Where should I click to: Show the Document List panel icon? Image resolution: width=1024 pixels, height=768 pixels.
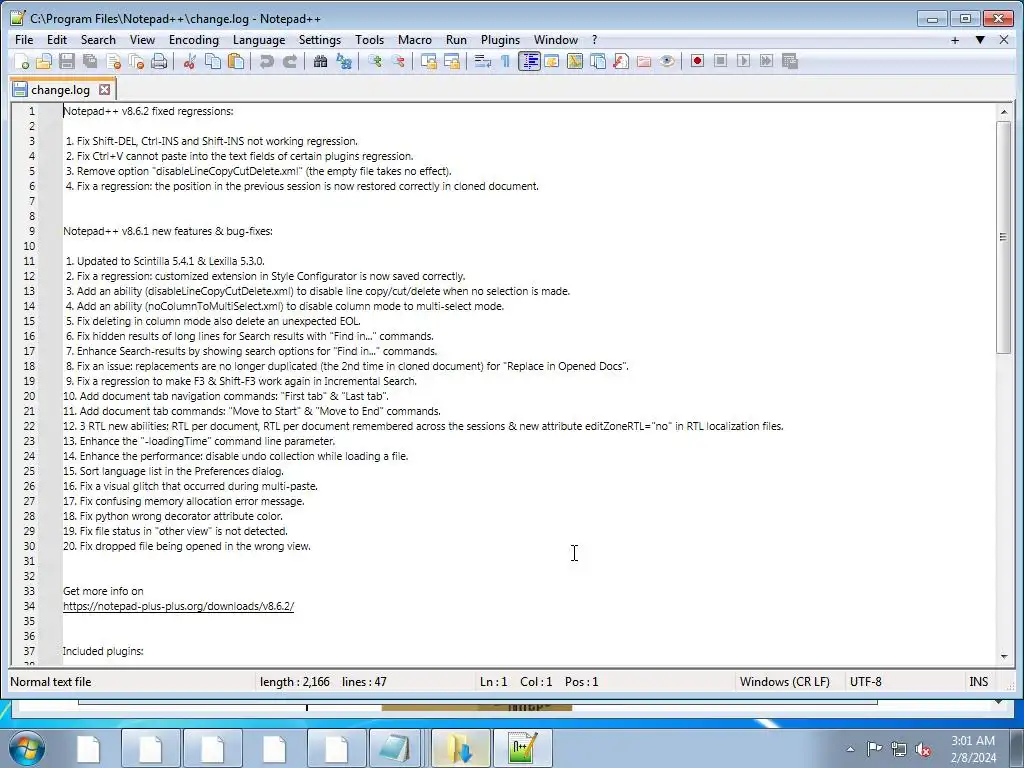pos(598,61)
